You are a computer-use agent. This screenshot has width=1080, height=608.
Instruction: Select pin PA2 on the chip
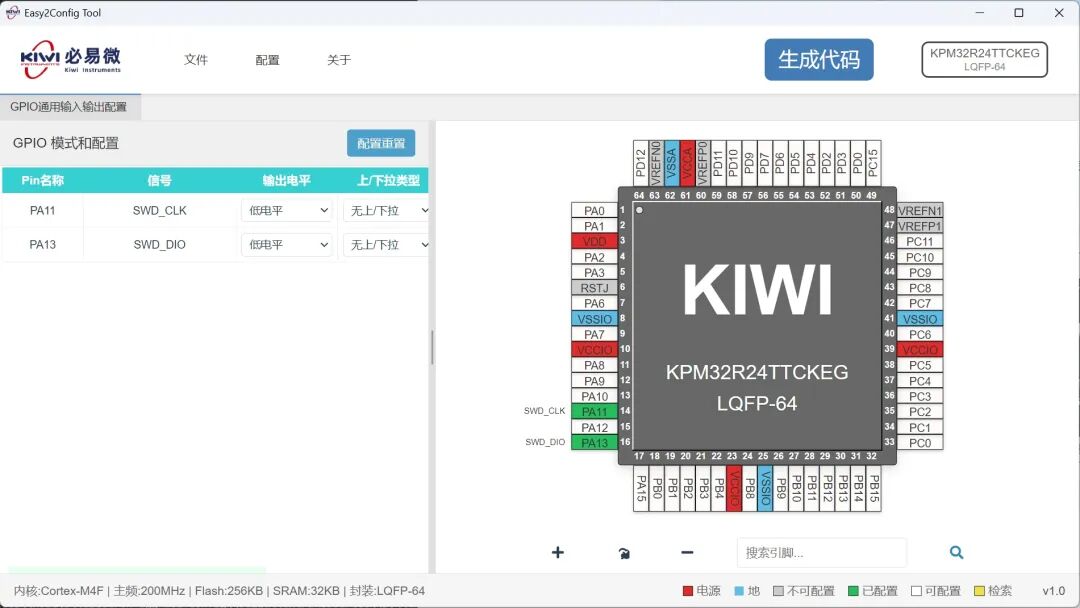pos(594,257)
